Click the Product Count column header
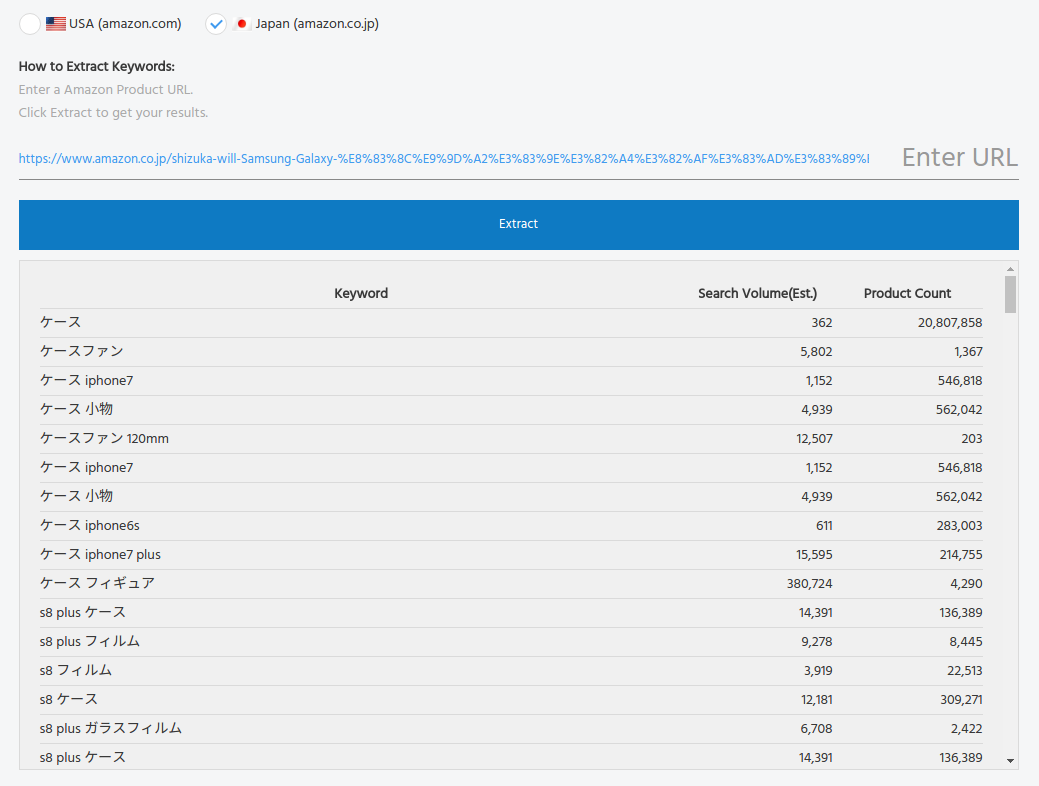Viewport: 1039px width, 786px height. tap(907, 293)
